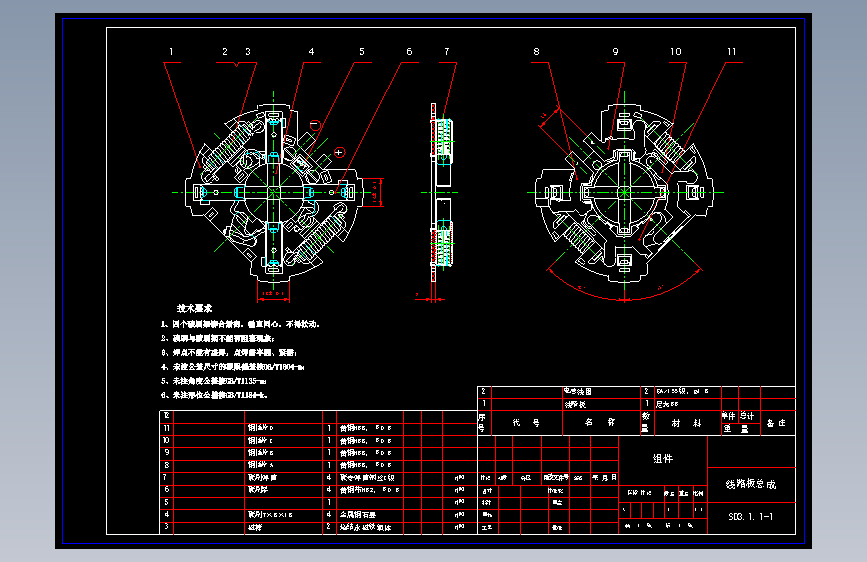Click callout number 3 label
This screenshot has height=562, width=867.
[x=248, y=51]
